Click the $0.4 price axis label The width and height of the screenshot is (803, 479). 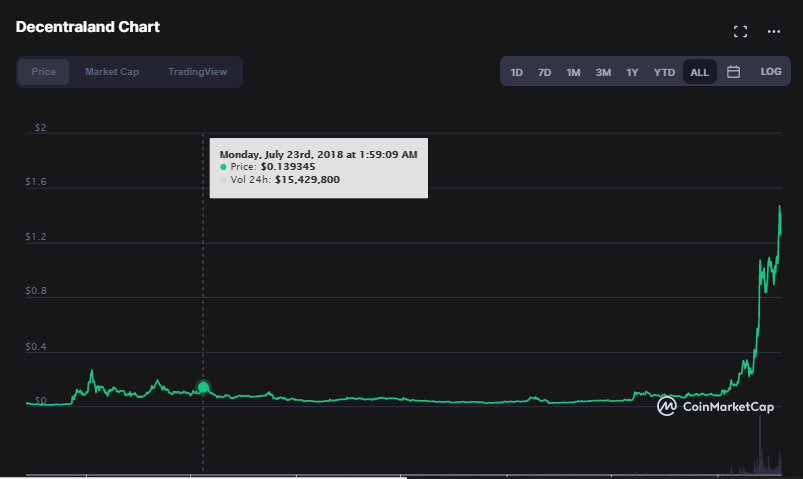tap(36, 347)
